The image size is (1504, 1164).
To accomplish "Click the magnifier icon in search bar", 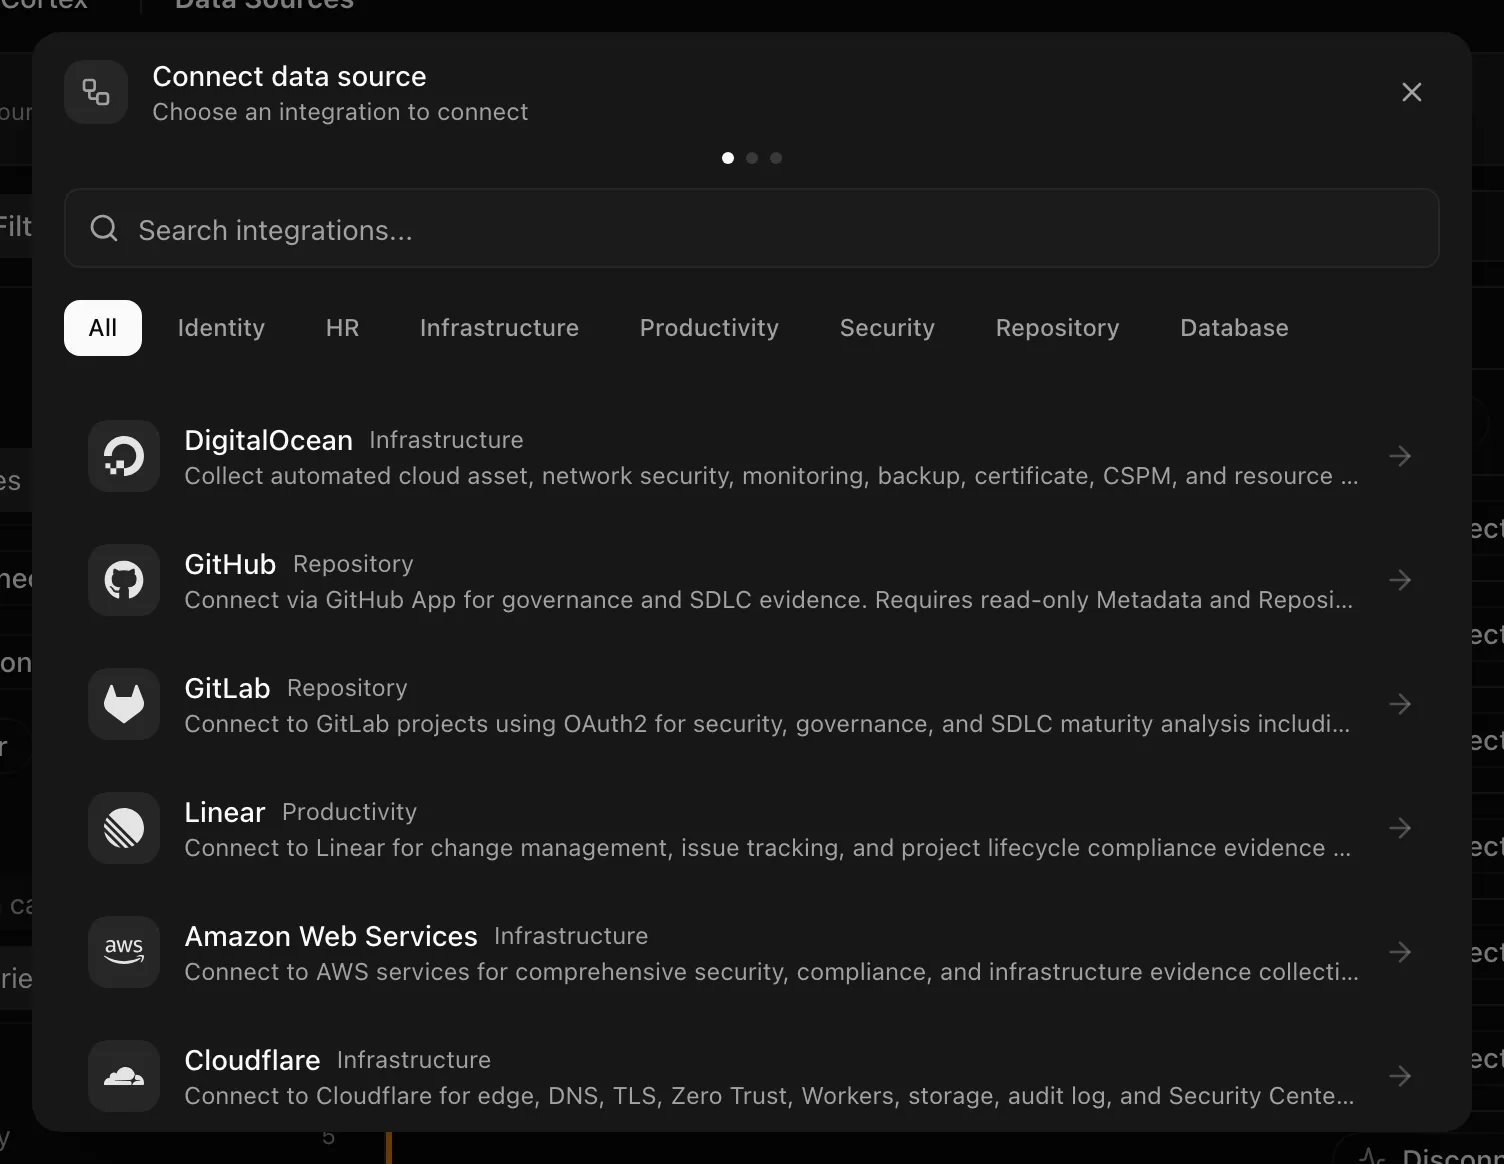I will 104,229.
